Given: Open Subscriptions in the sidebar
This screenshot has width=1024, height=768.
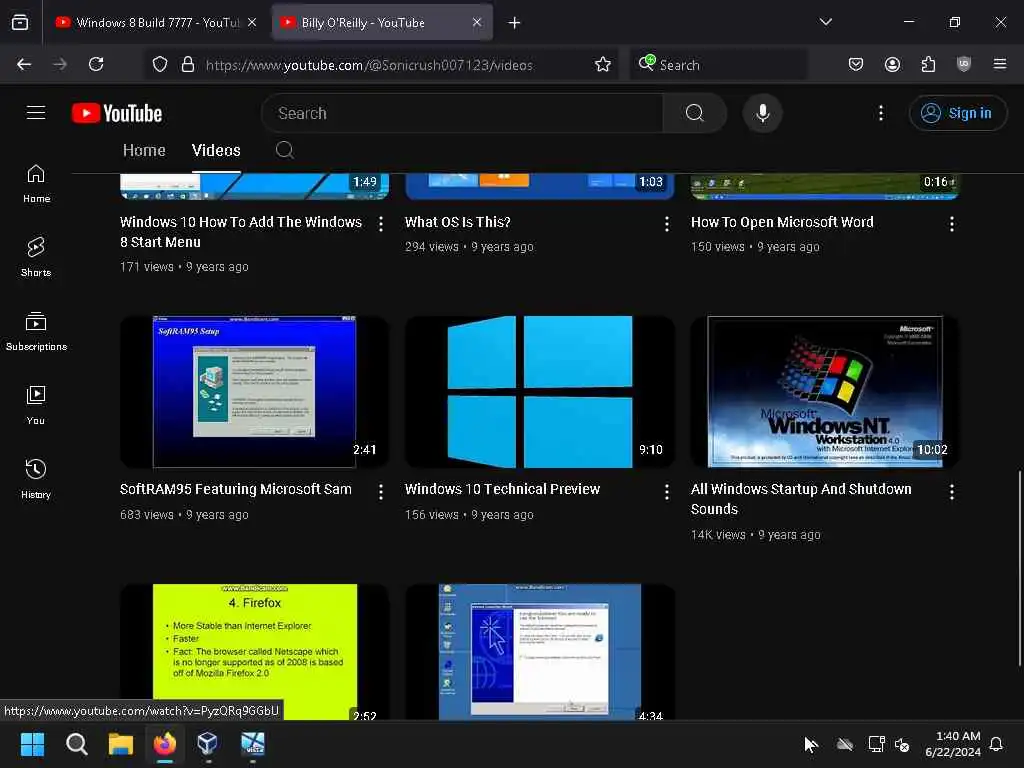Looking at the screenshot, I should [x=36, y=332].
